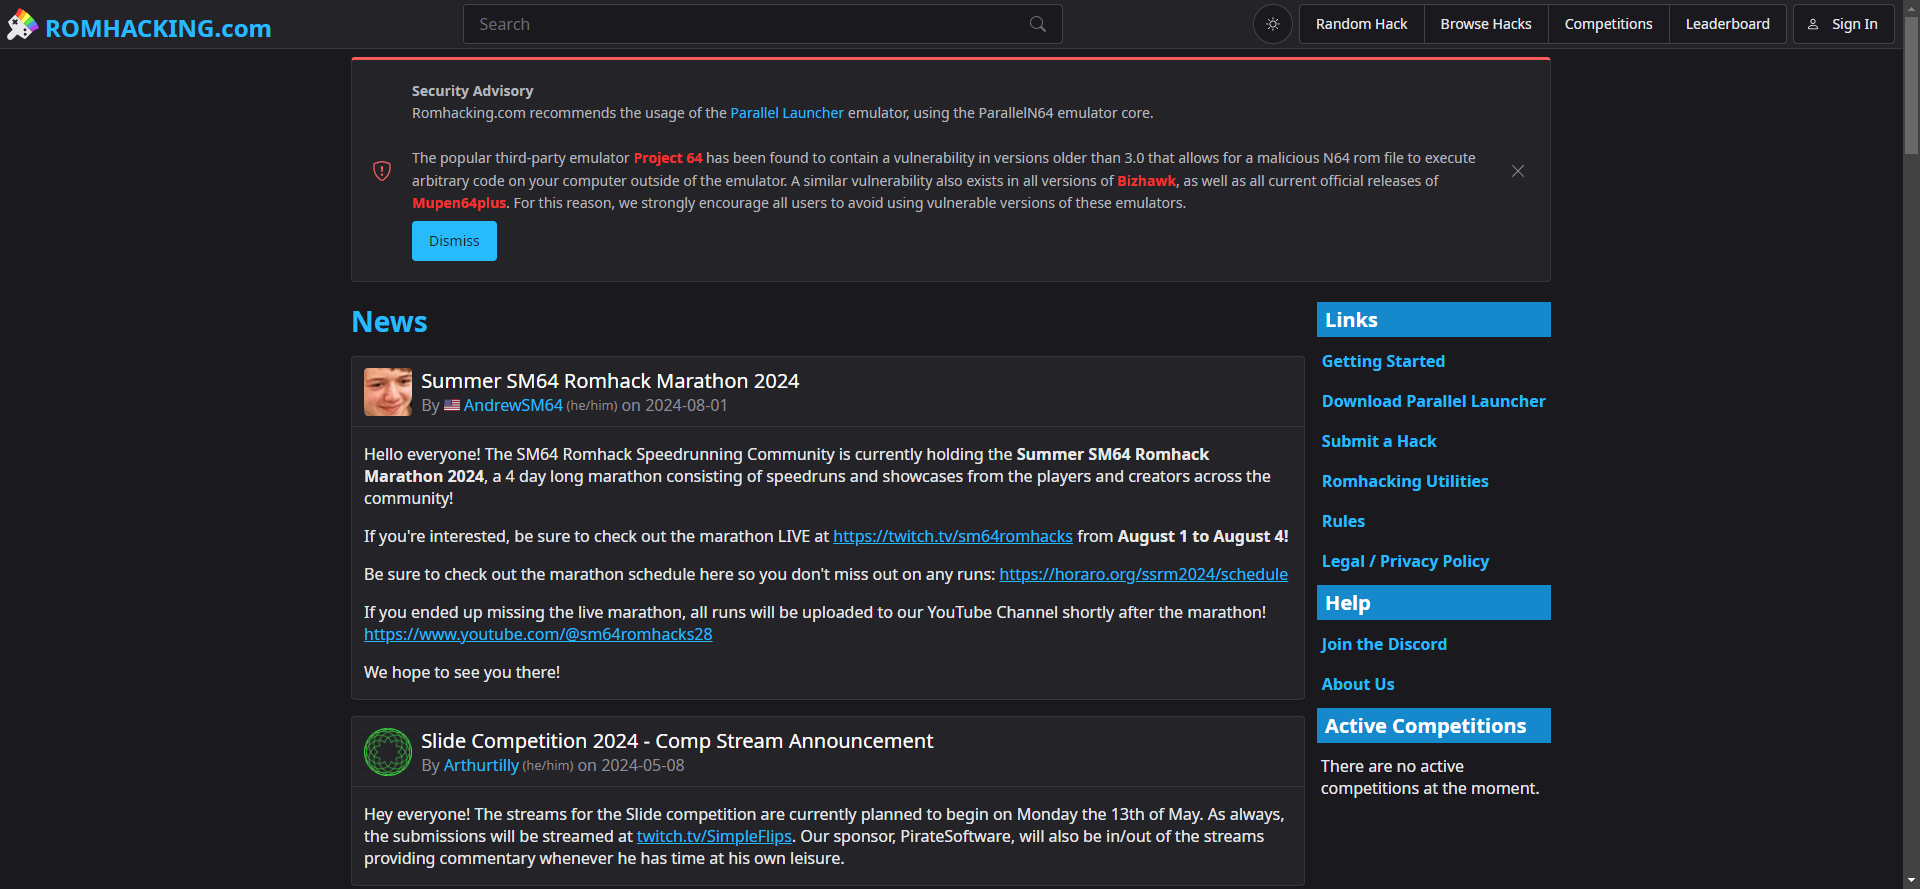Viewport: 1920px width, 889px height.
Task: Open the sm64romhacks28 YouTube channel link
Action: (x=538, y=634)
